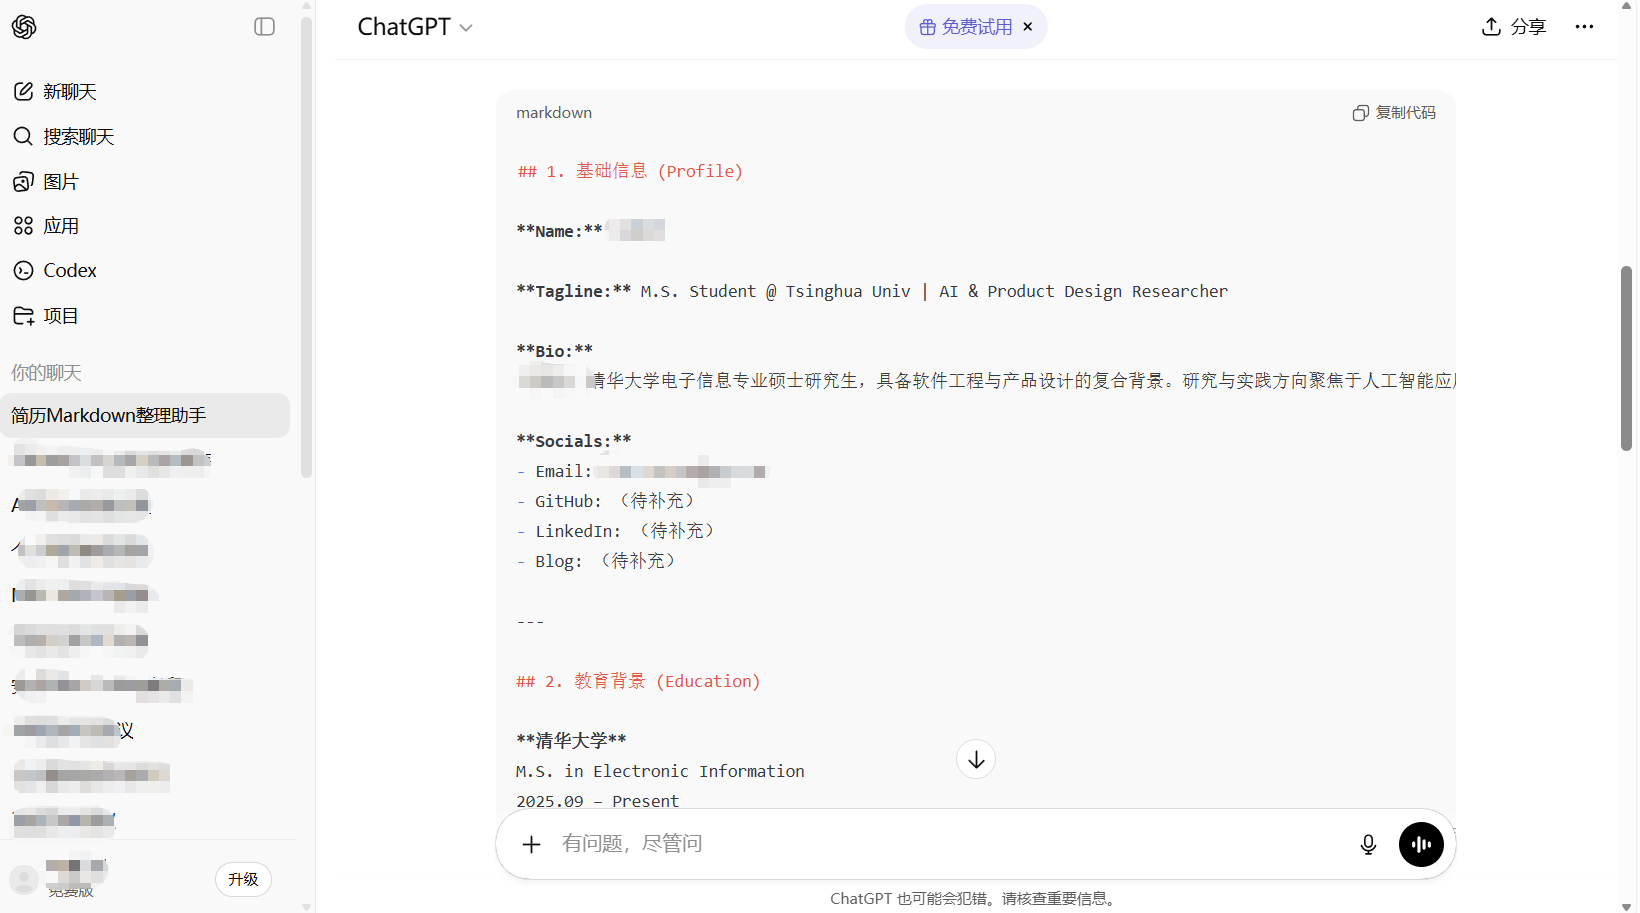
Task: Open 搜索聊天 search chats
Action: click(x=78, y=137)
